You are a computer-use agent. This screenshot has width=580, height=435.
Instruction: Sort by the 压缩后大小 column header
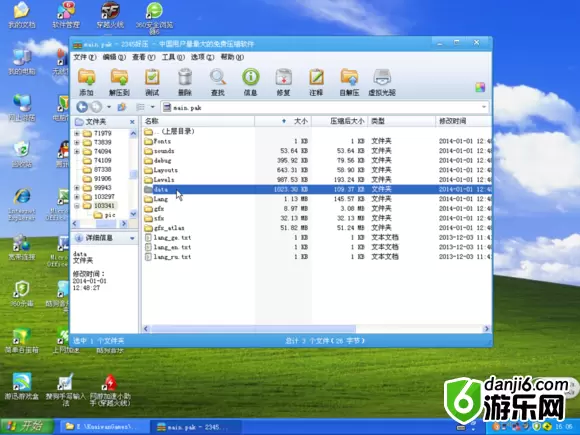click(340, 121)
